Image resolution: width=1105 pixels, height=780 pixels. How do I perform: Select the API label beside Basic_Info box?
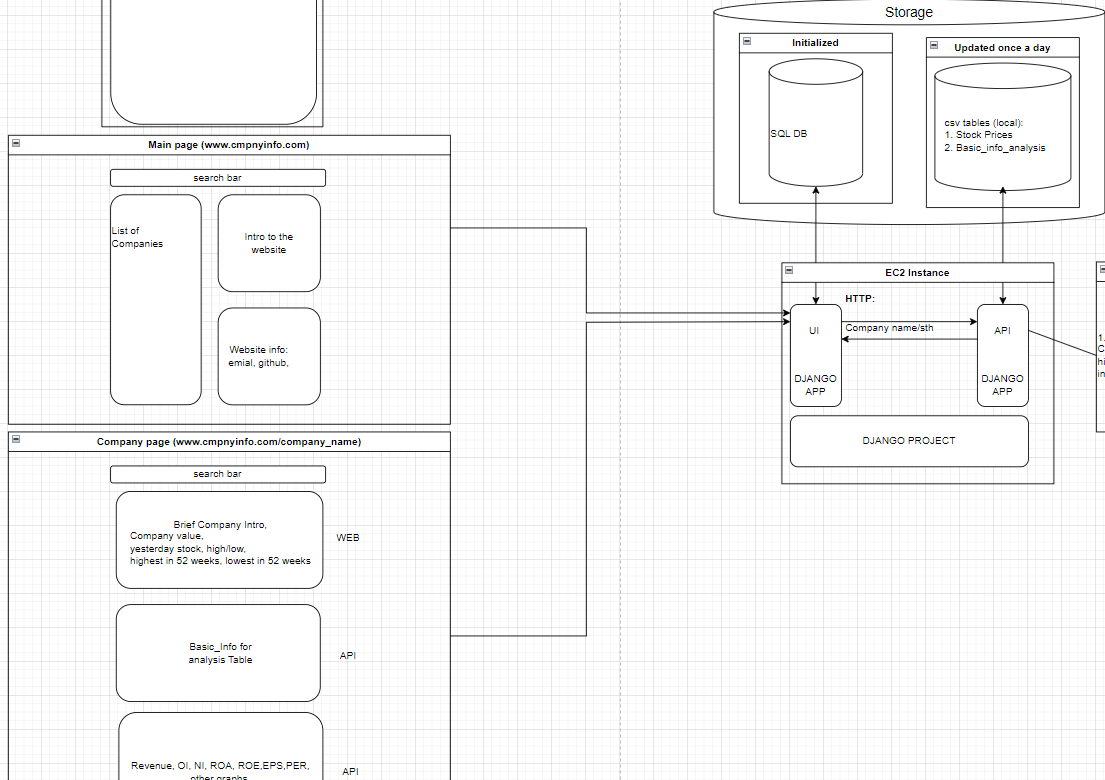click(x=347, y=655)
